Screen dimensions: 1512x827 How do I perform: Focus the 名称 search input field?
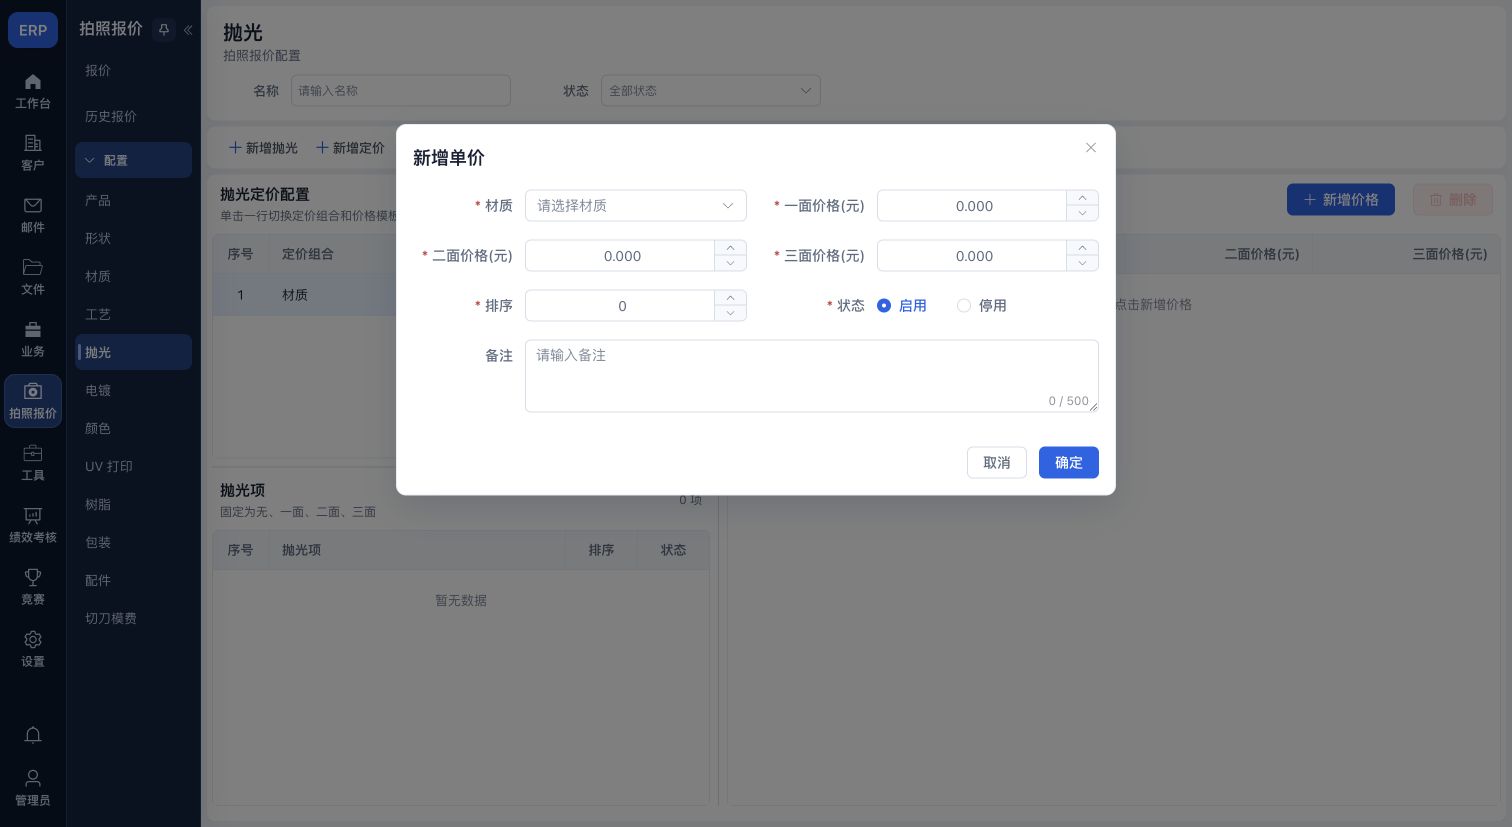coord(401,91)
